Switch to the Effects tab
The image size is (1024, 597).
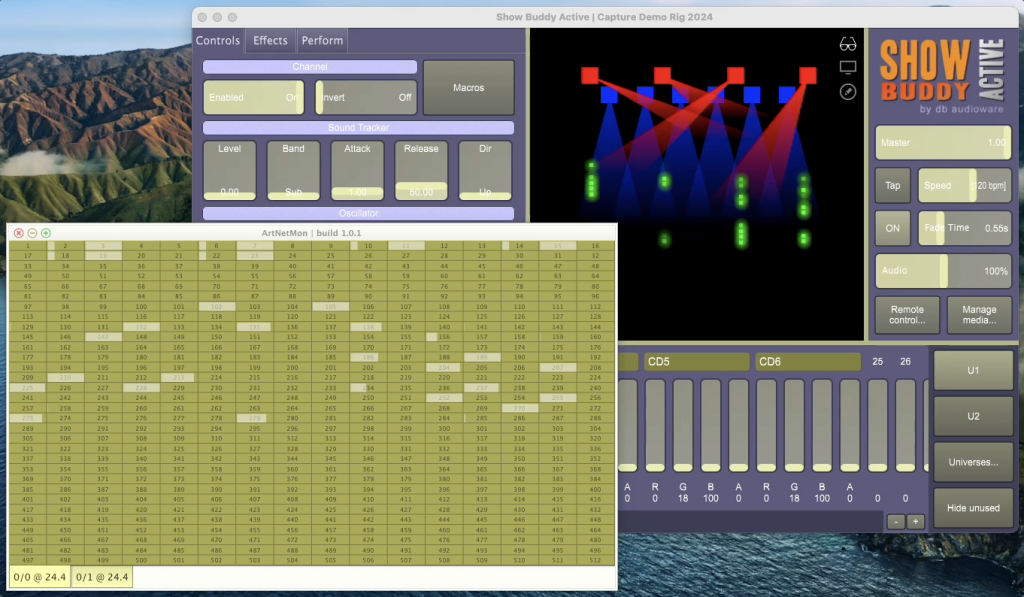click(270, 41)
